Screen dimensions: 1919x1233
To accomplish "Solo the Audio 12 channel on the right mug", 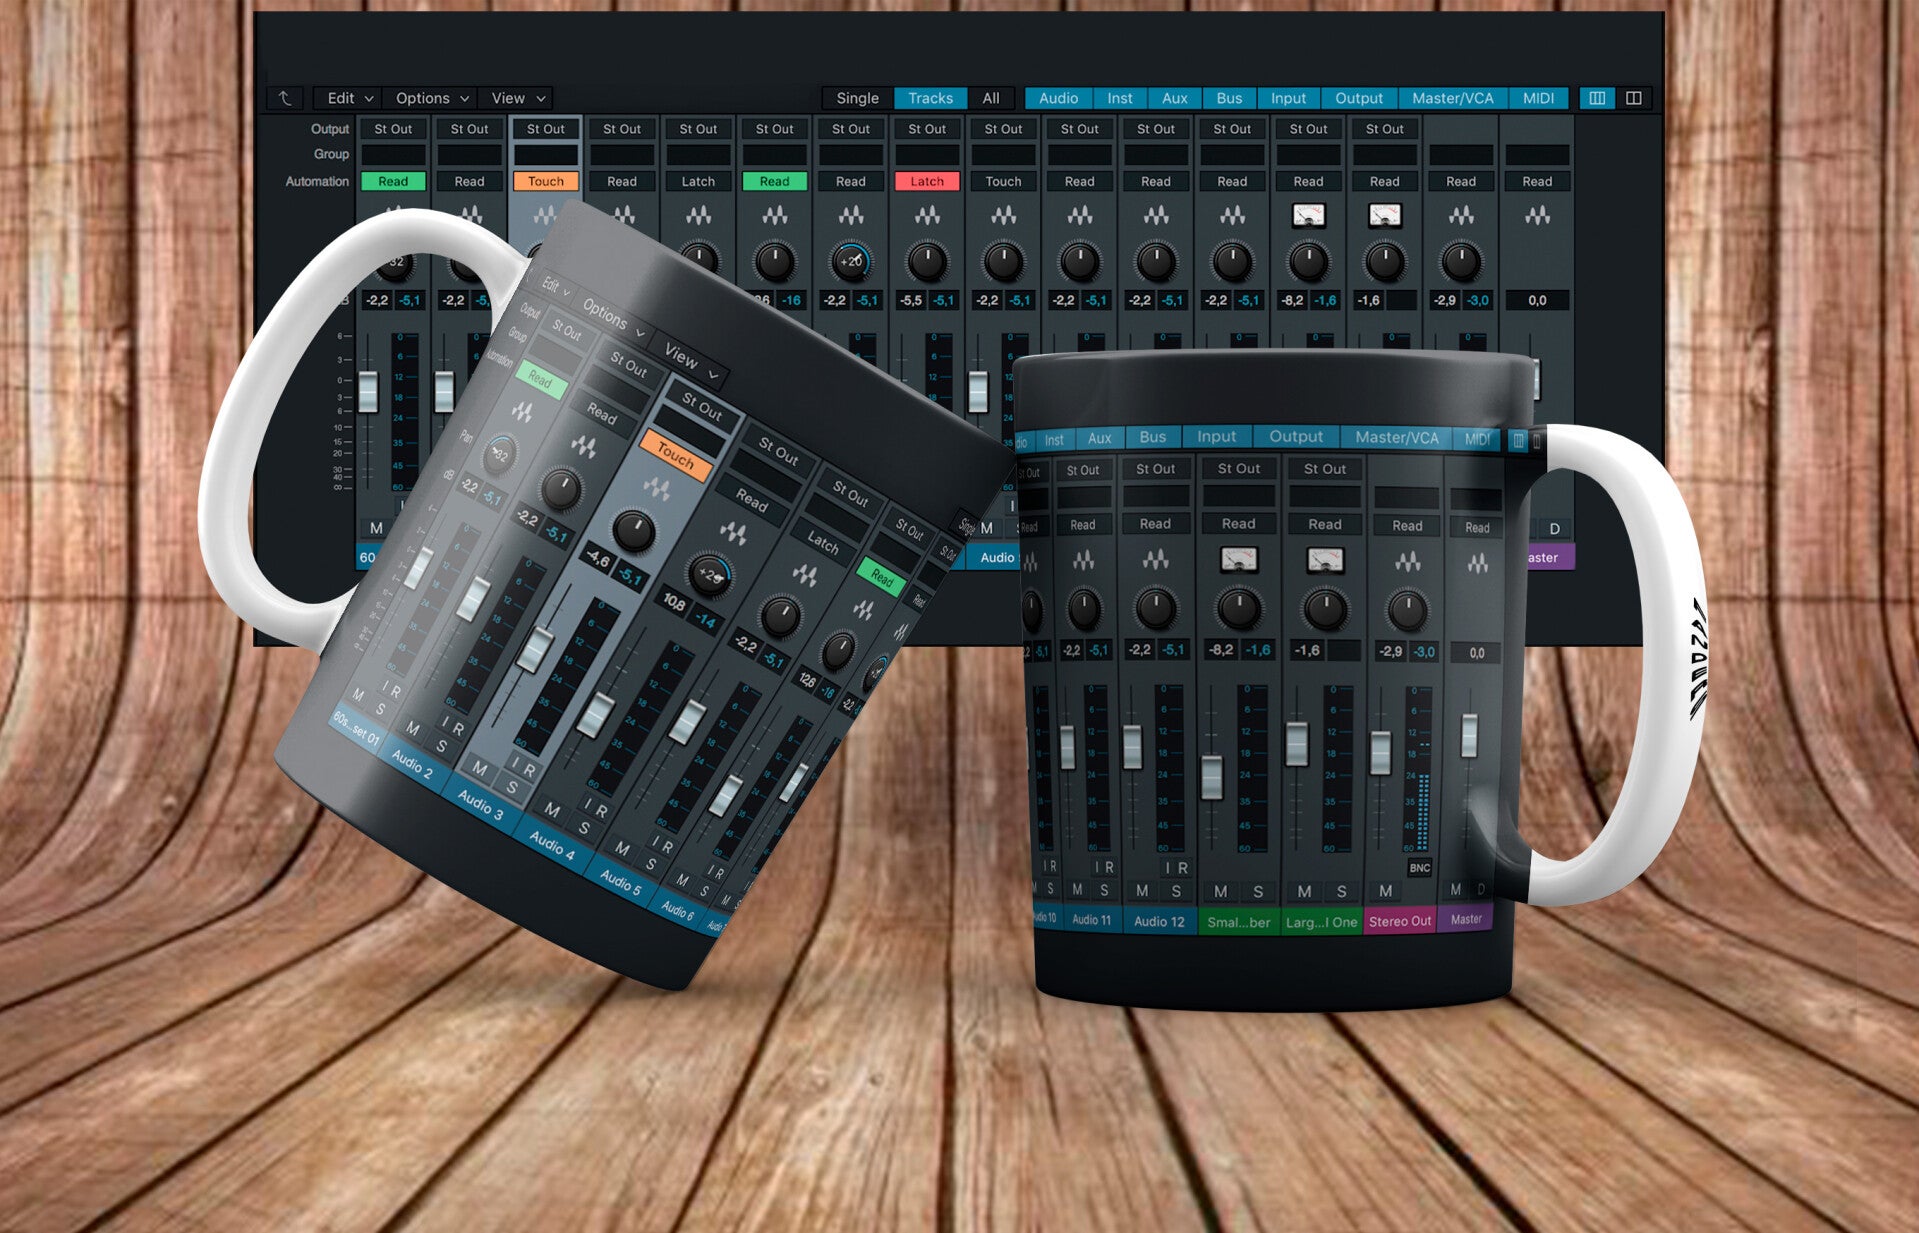I will 1176,891.
